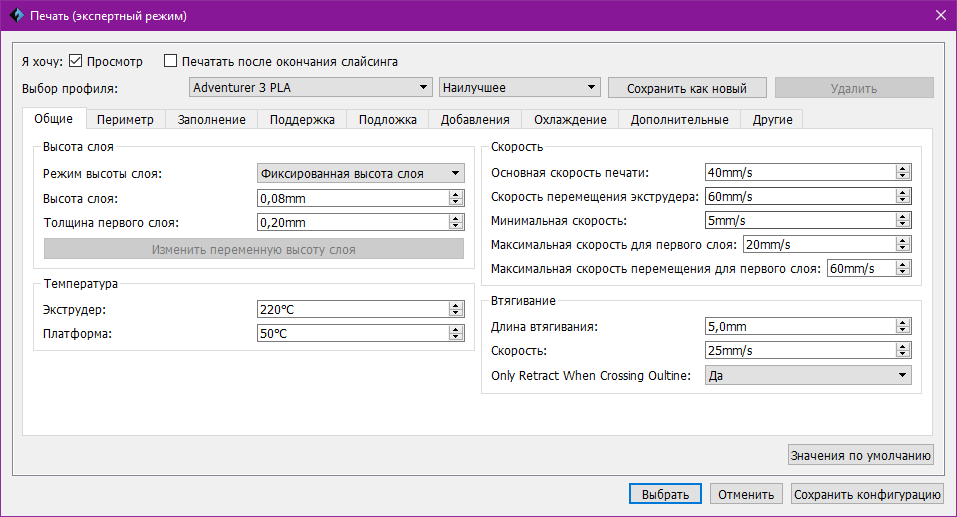Raise extruder temperature using up arrow
Screen dimensions: 957x517
[x=456, y=305]
